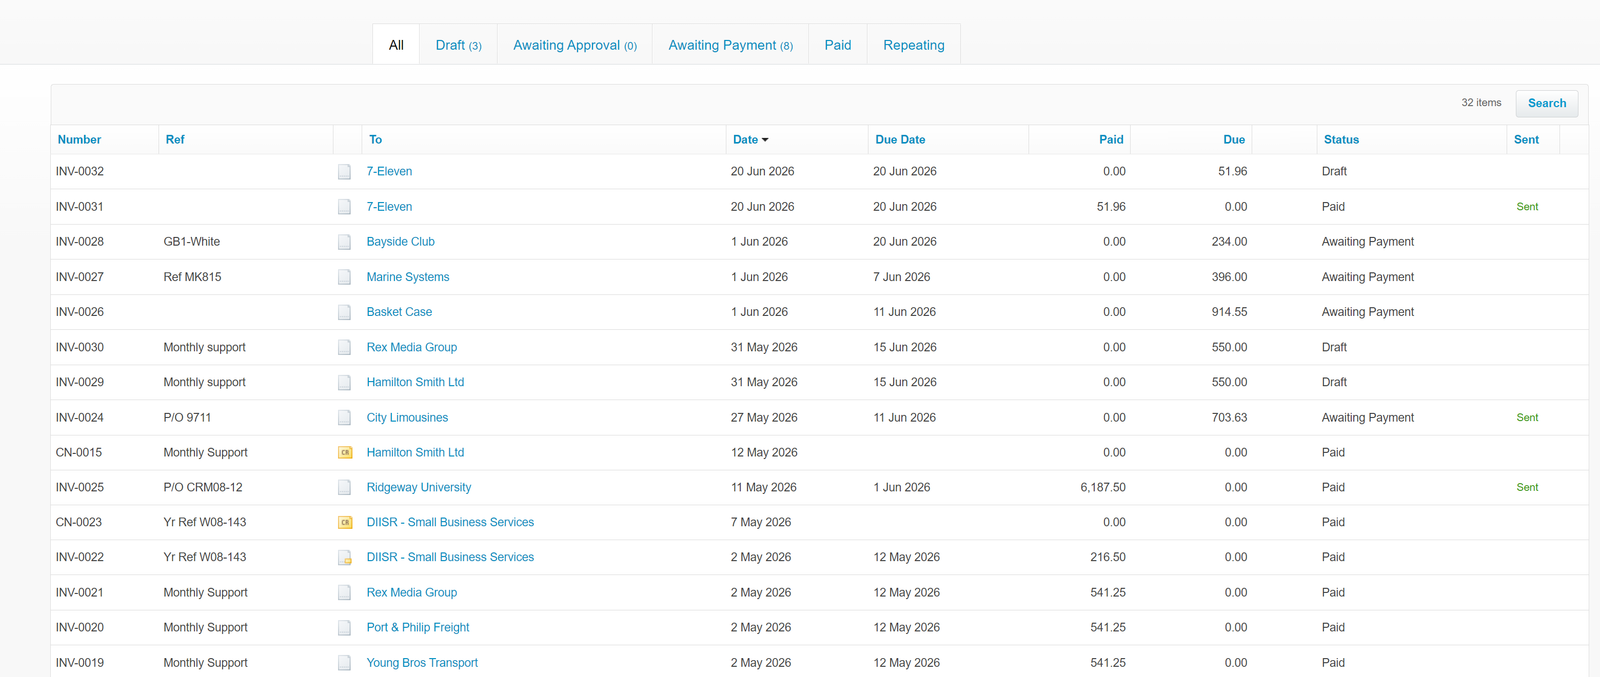Open Hamilton Smith Ltd link on CN-0015 row
1600x677 pixels.
click(415, 452)
